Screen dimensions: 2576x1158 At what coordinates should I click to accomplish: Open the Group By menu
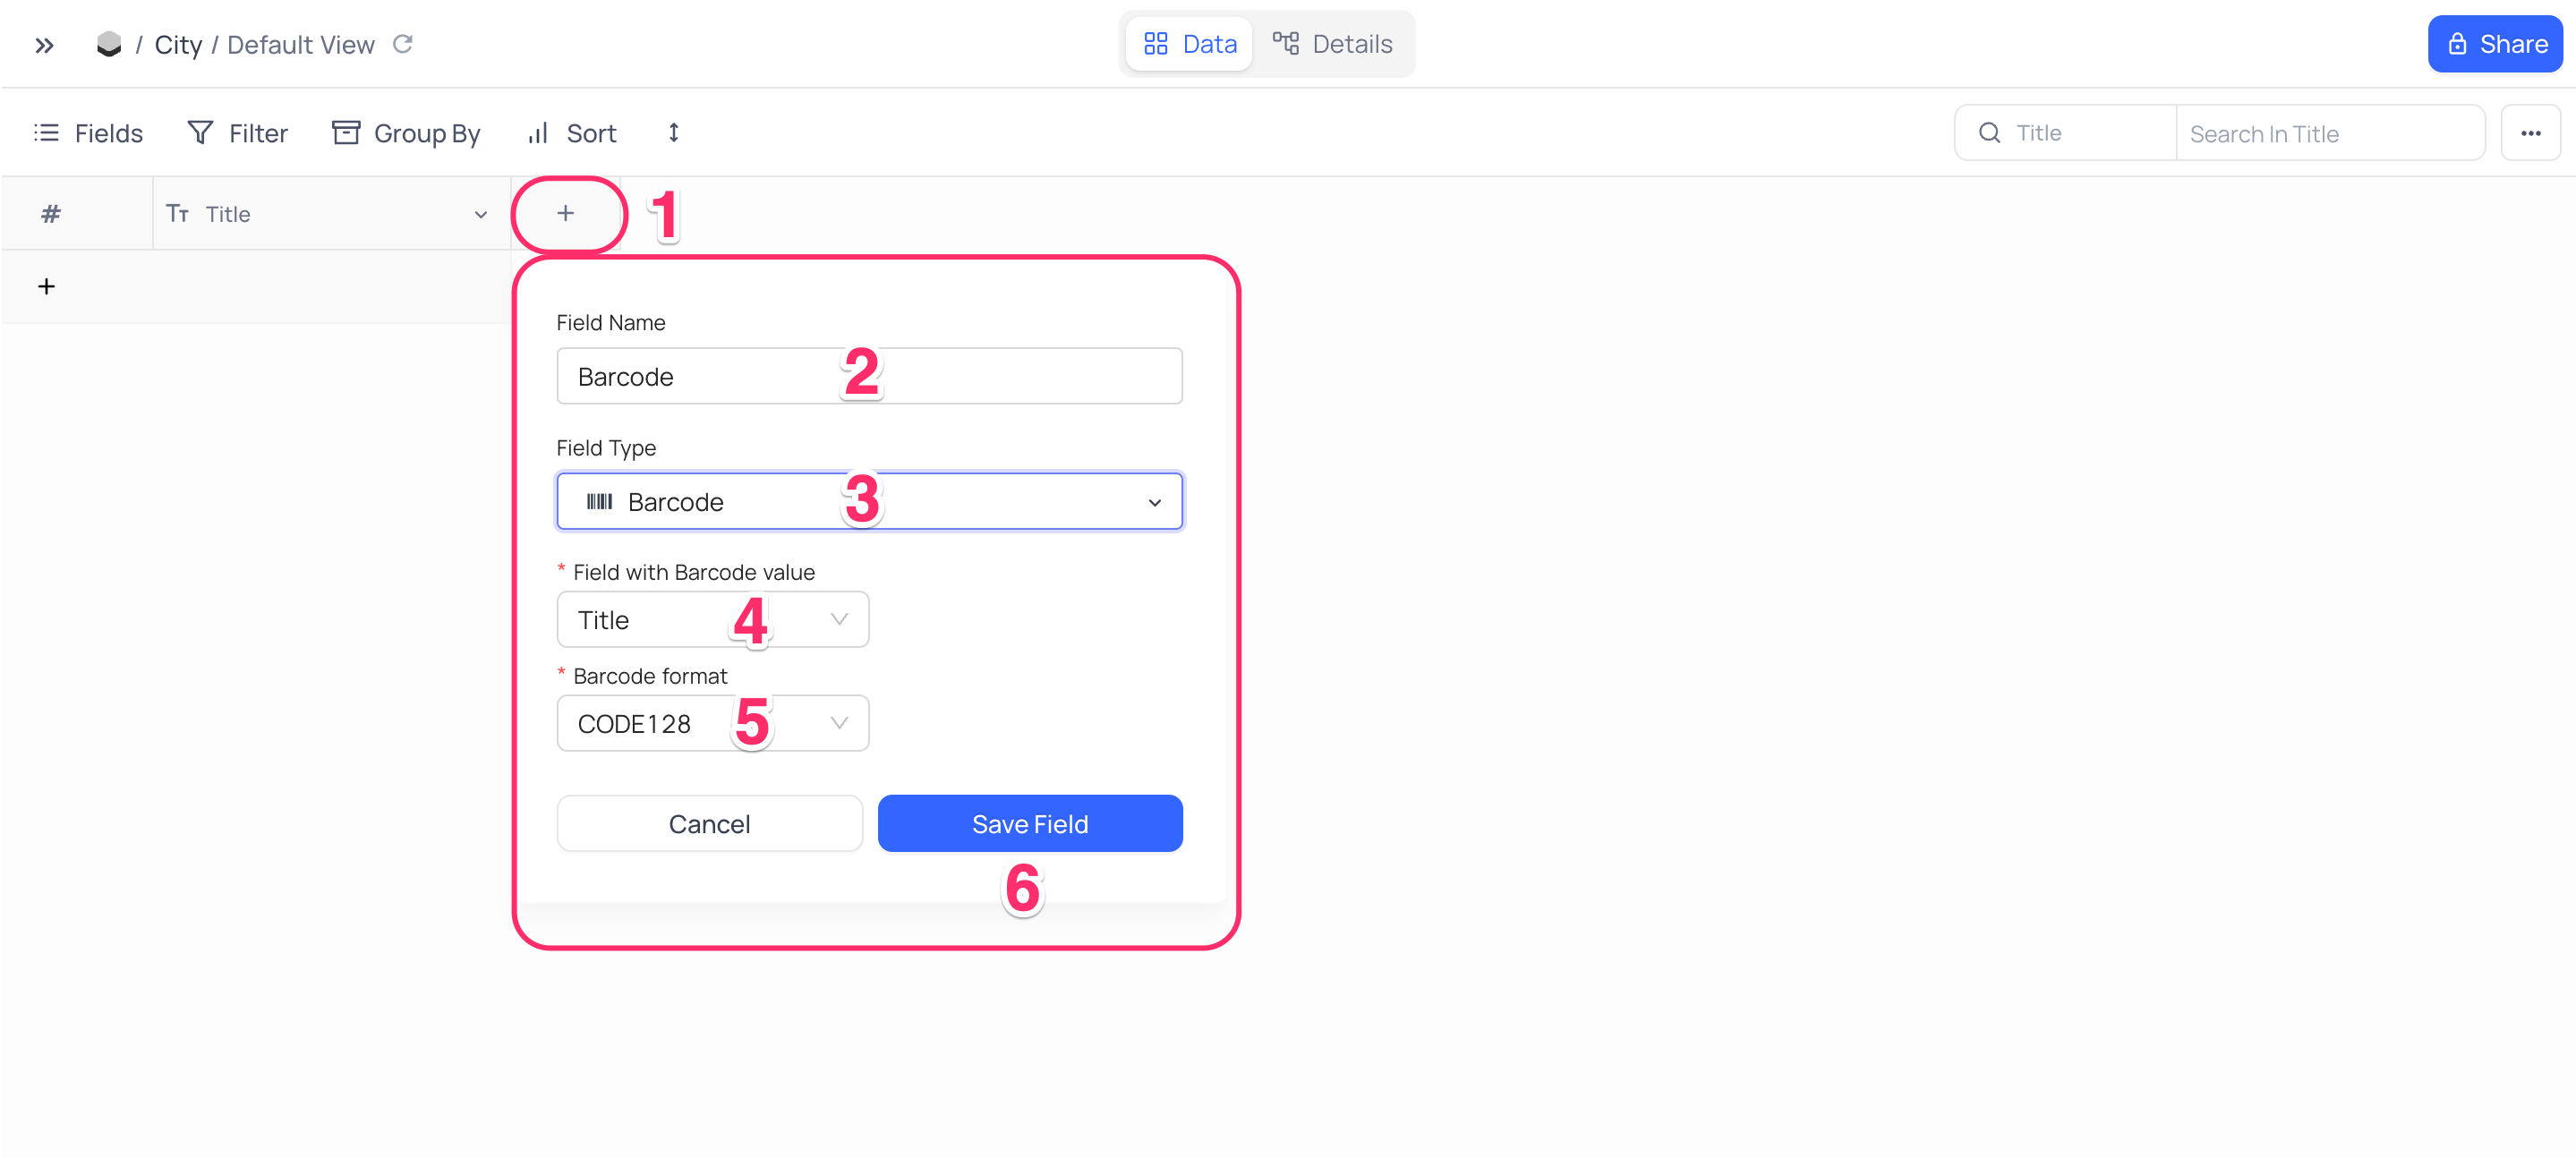[x=406, y=133]
